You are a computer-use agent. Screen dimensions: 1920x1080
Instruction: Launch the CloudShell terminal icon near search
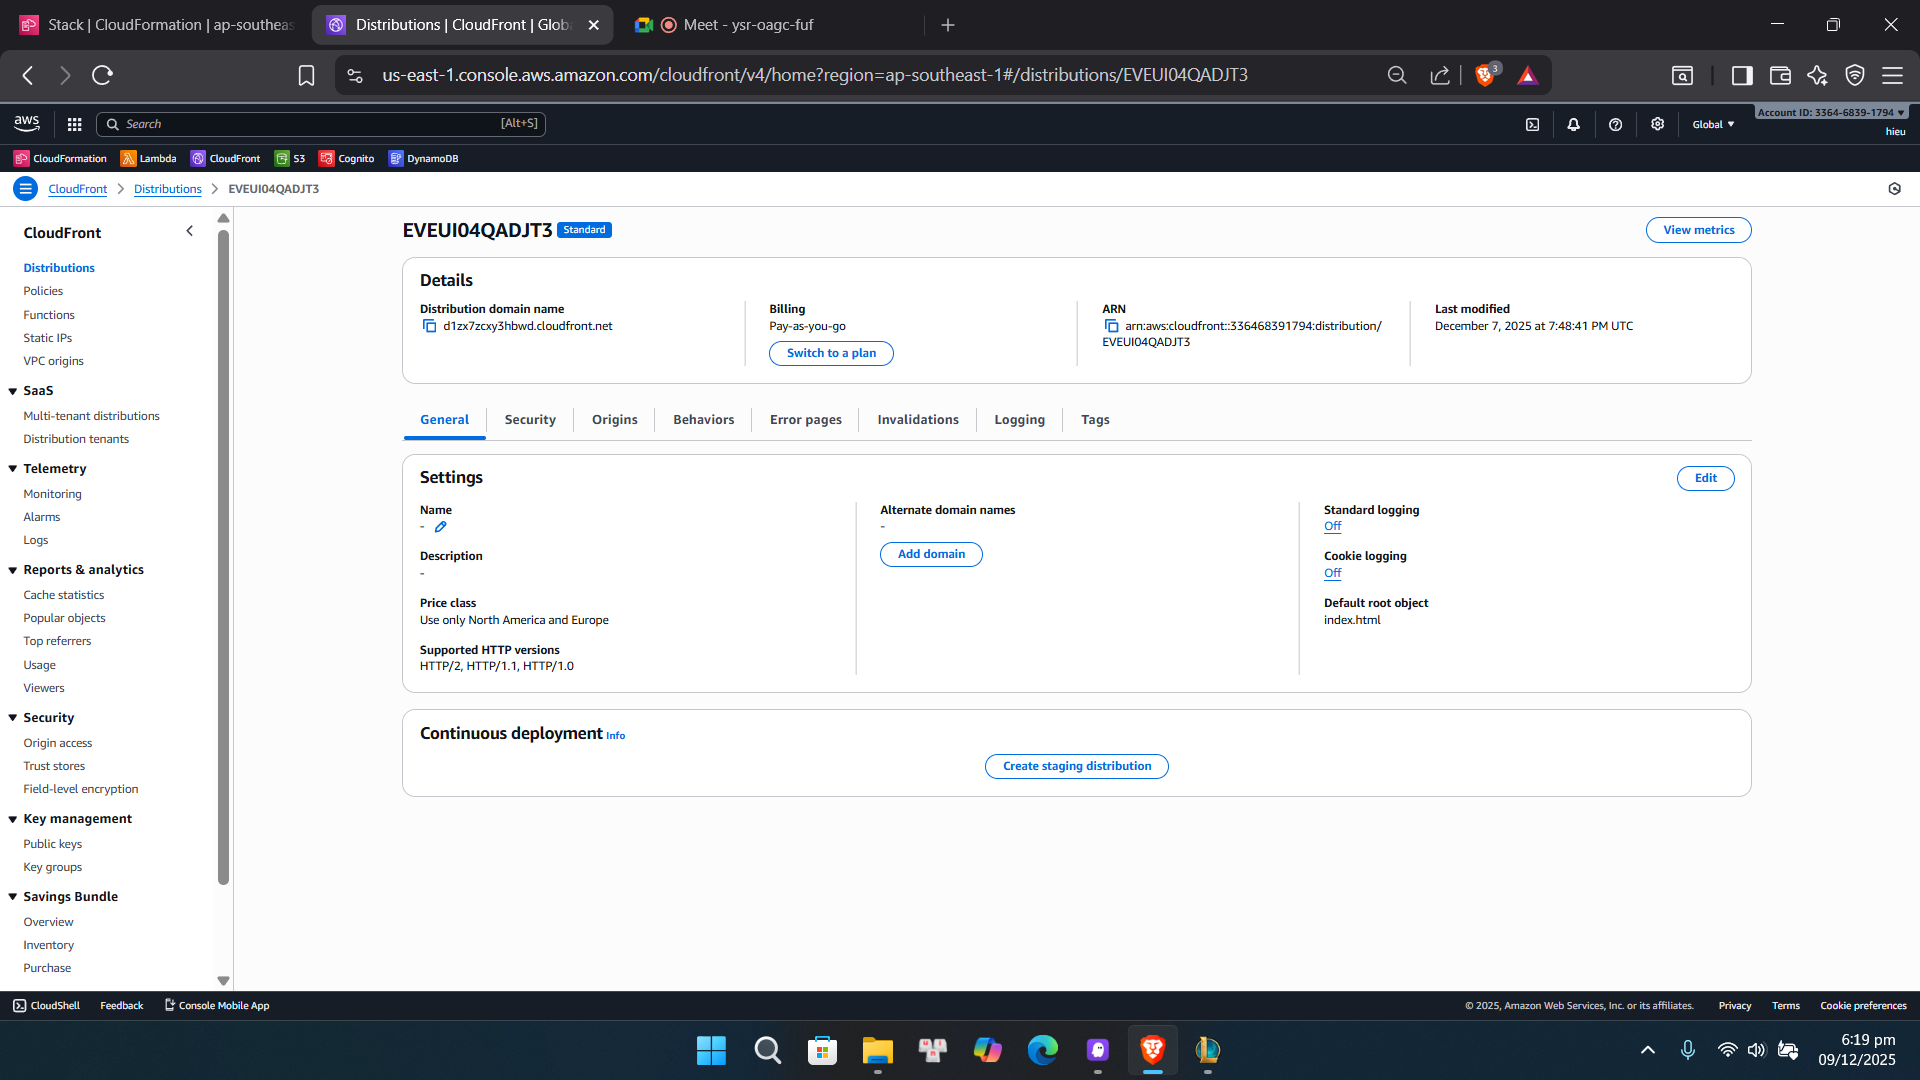tap(1532, 124)
